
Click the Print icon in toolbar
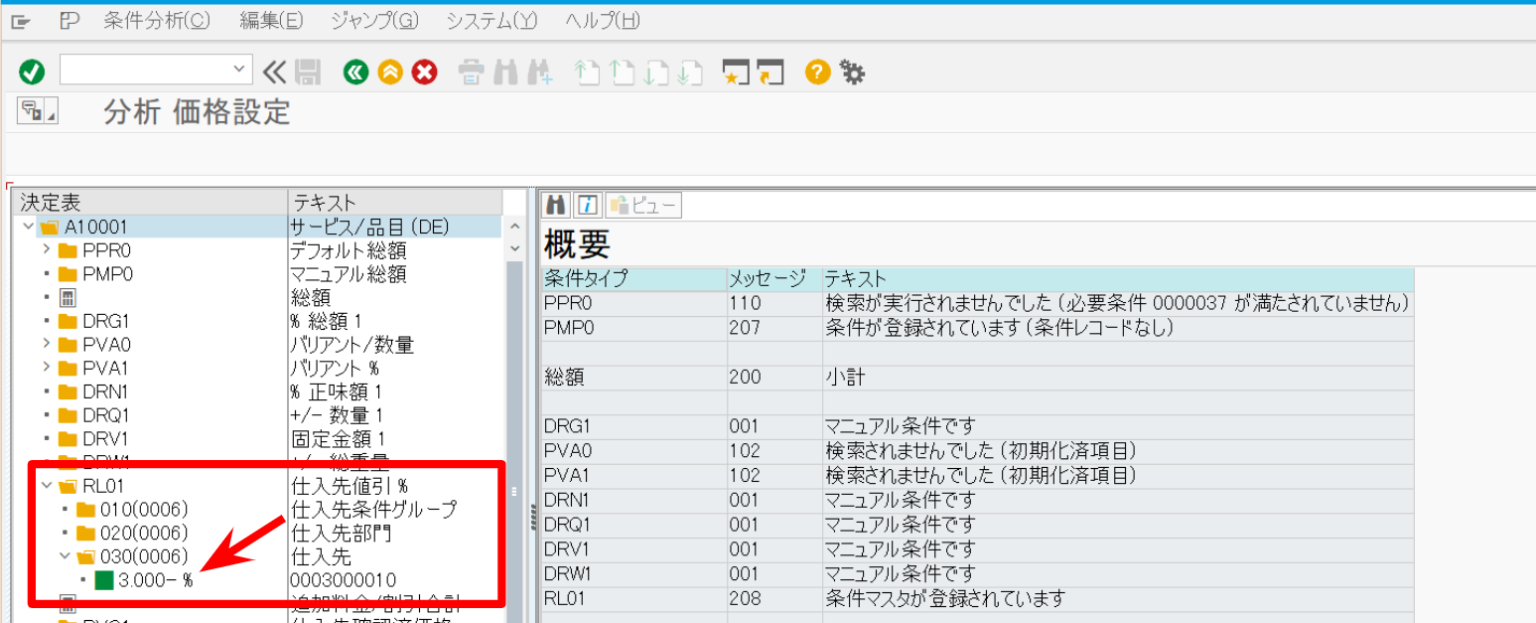472,72
